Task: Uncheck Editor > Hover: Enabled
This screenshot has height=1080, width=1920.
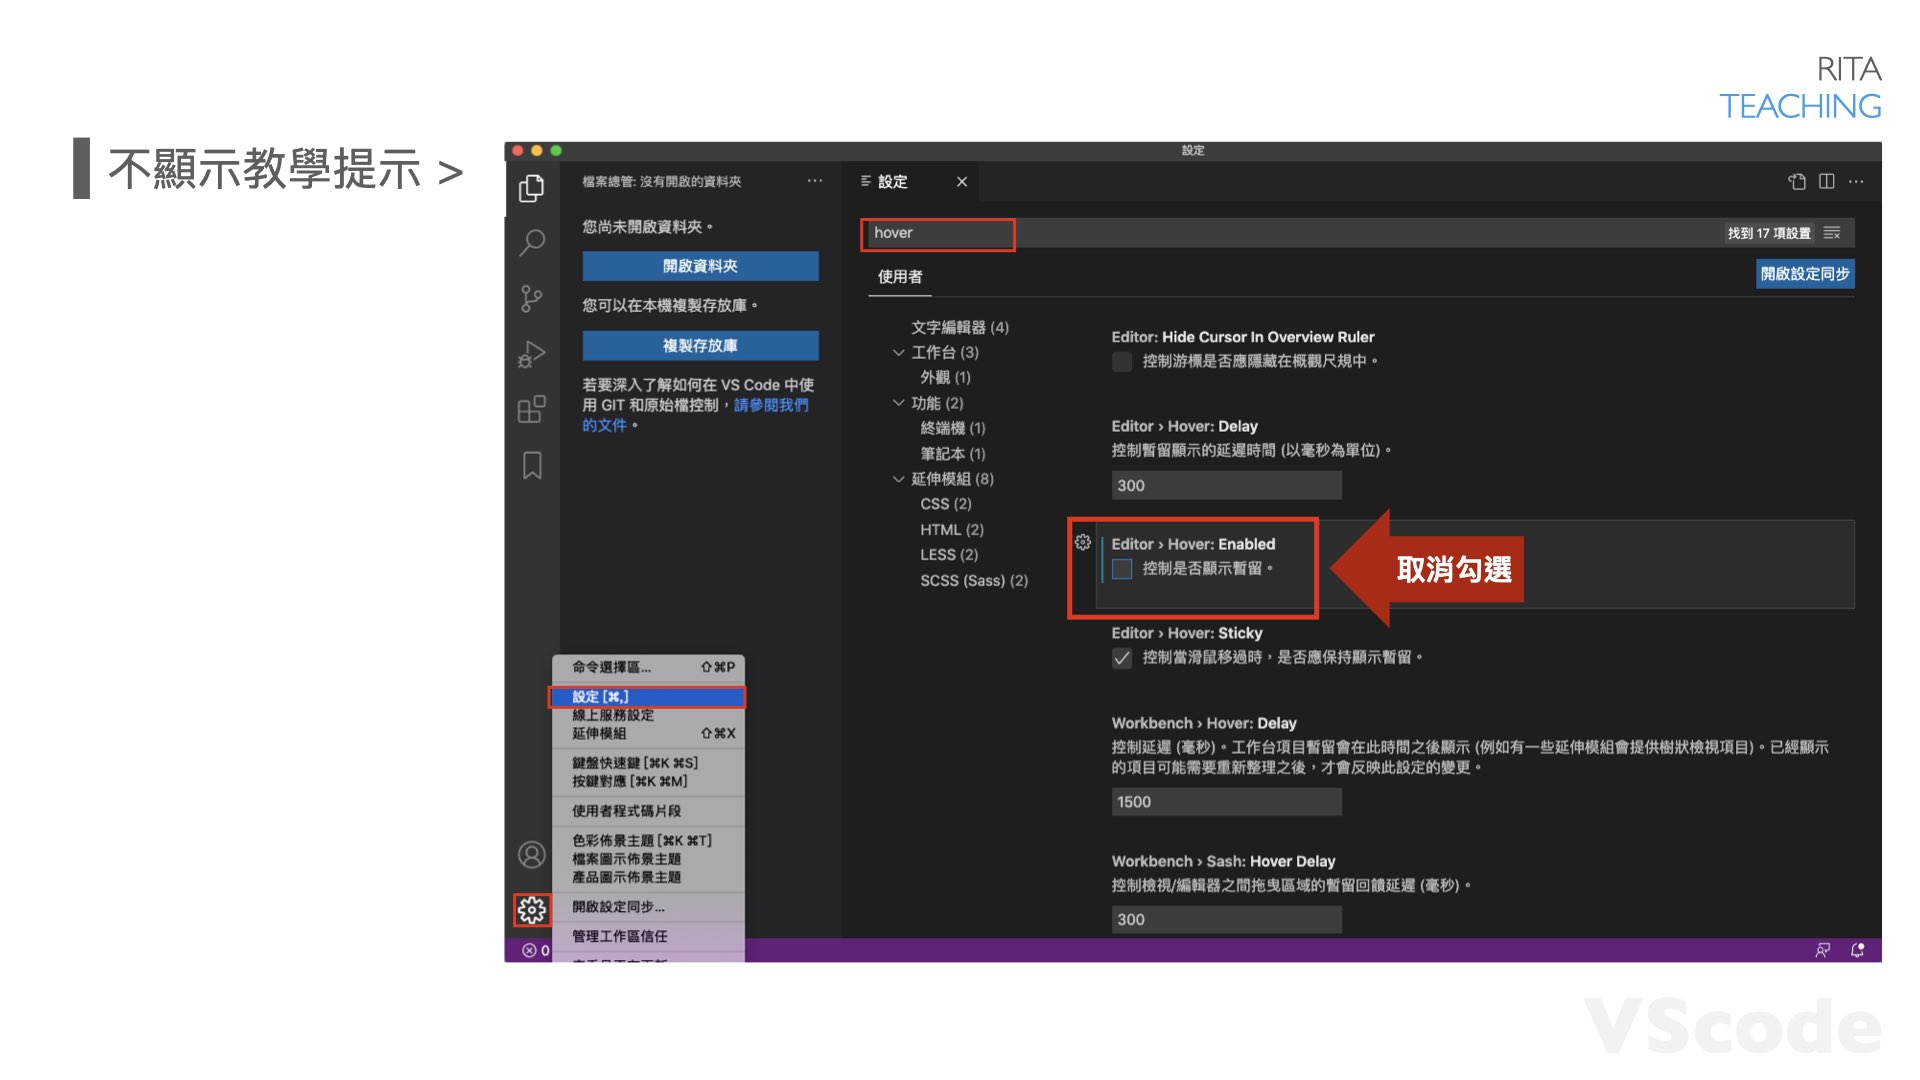Action: click(1122, 568)
